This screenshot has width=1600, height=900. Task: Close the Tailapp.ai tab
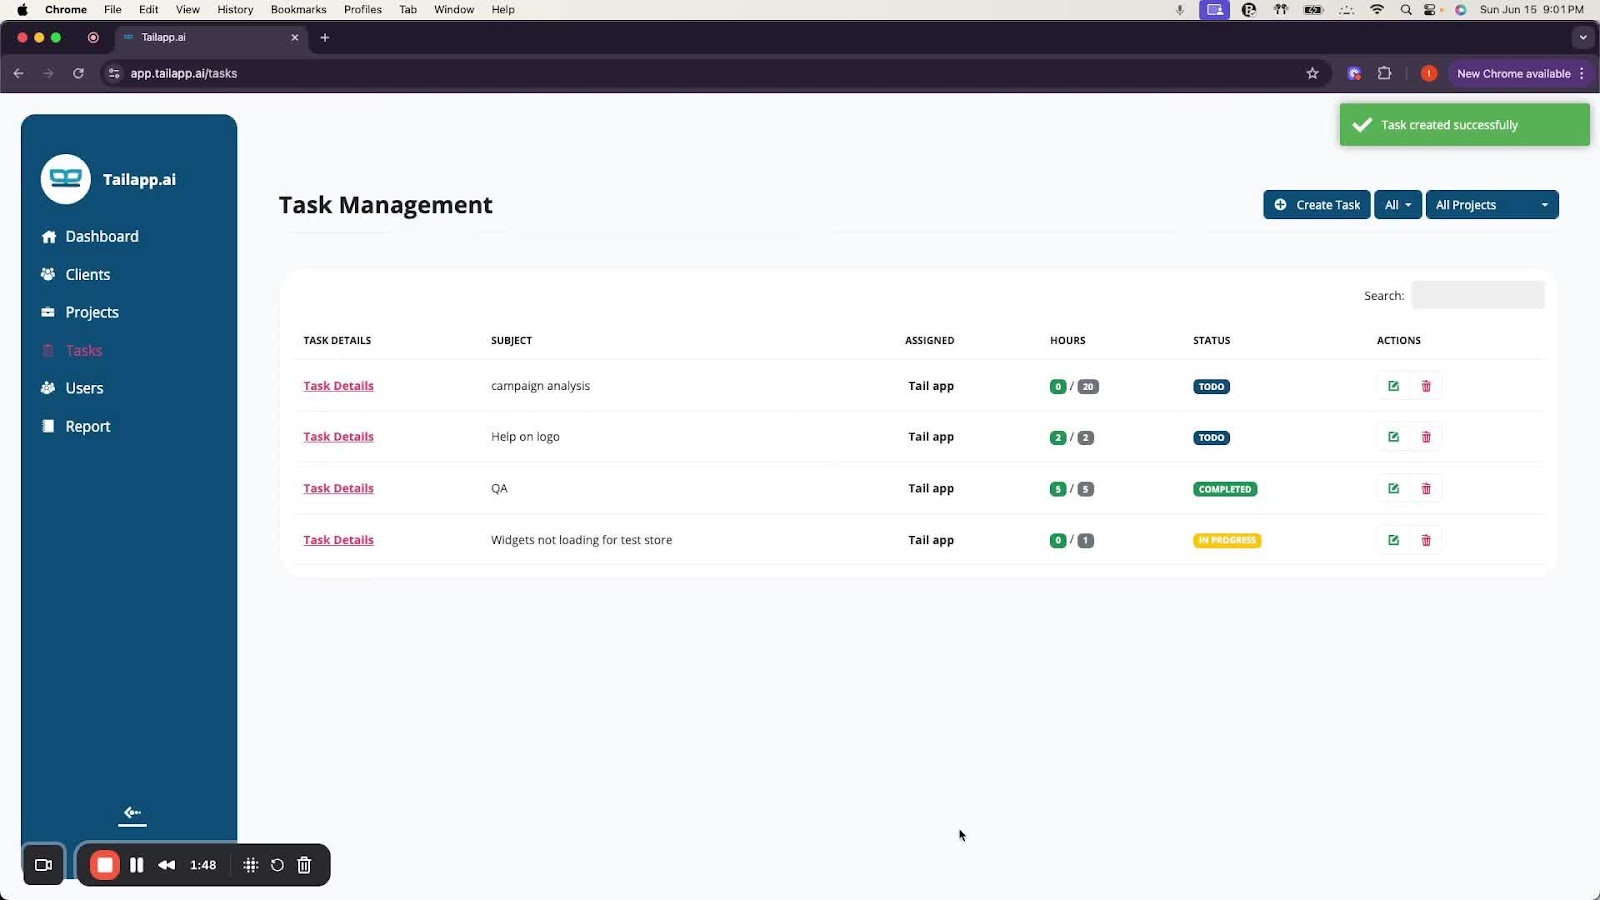(295, 38)
